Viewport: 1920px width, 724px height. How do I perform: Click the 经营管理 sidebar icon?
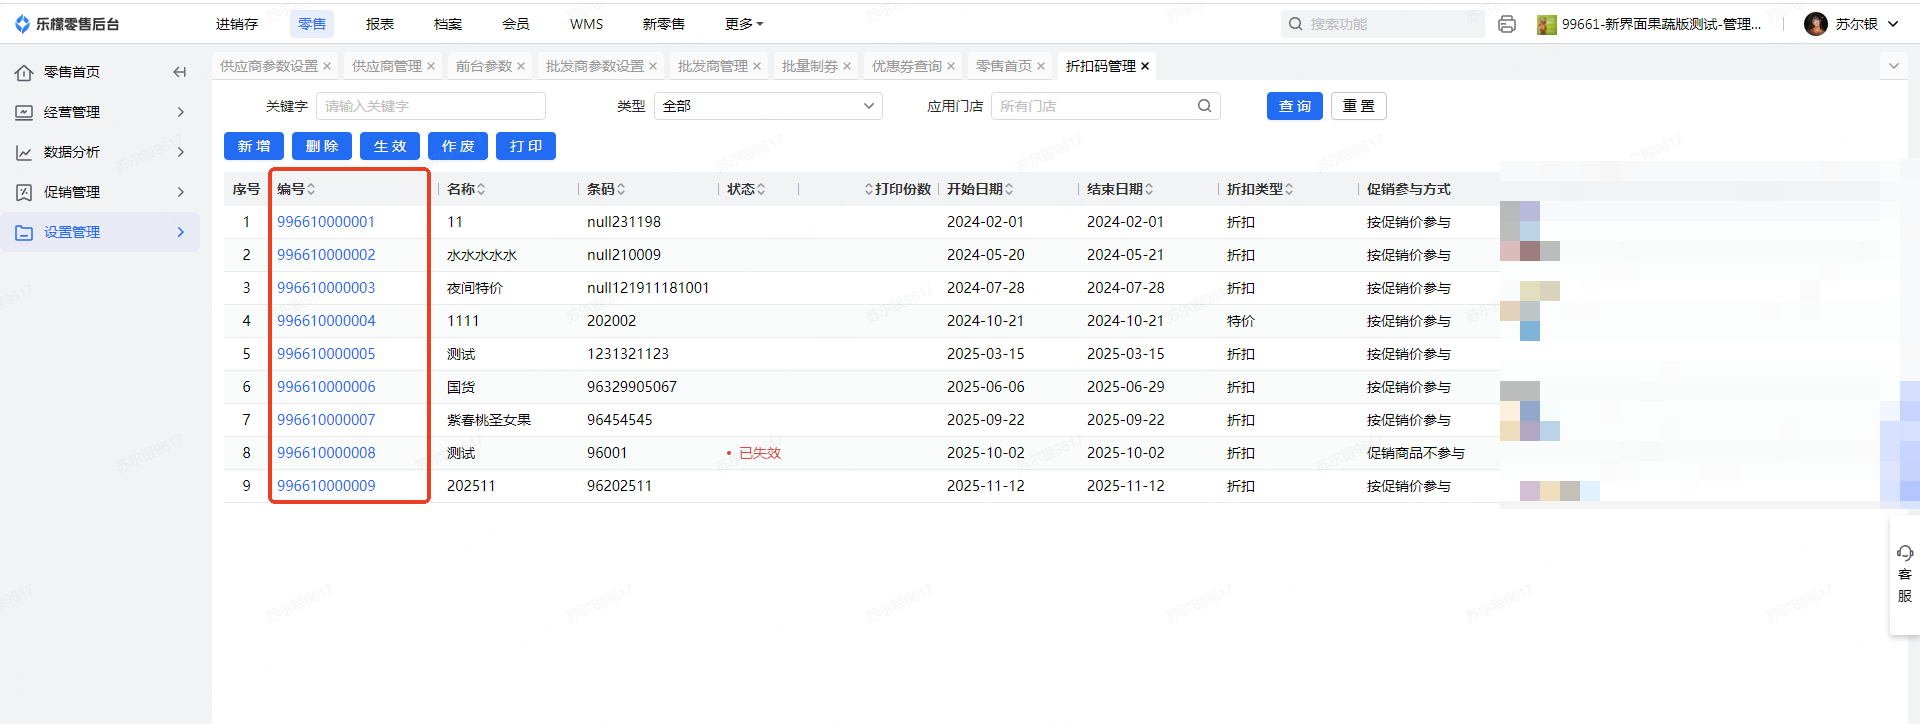pos(24,112)
